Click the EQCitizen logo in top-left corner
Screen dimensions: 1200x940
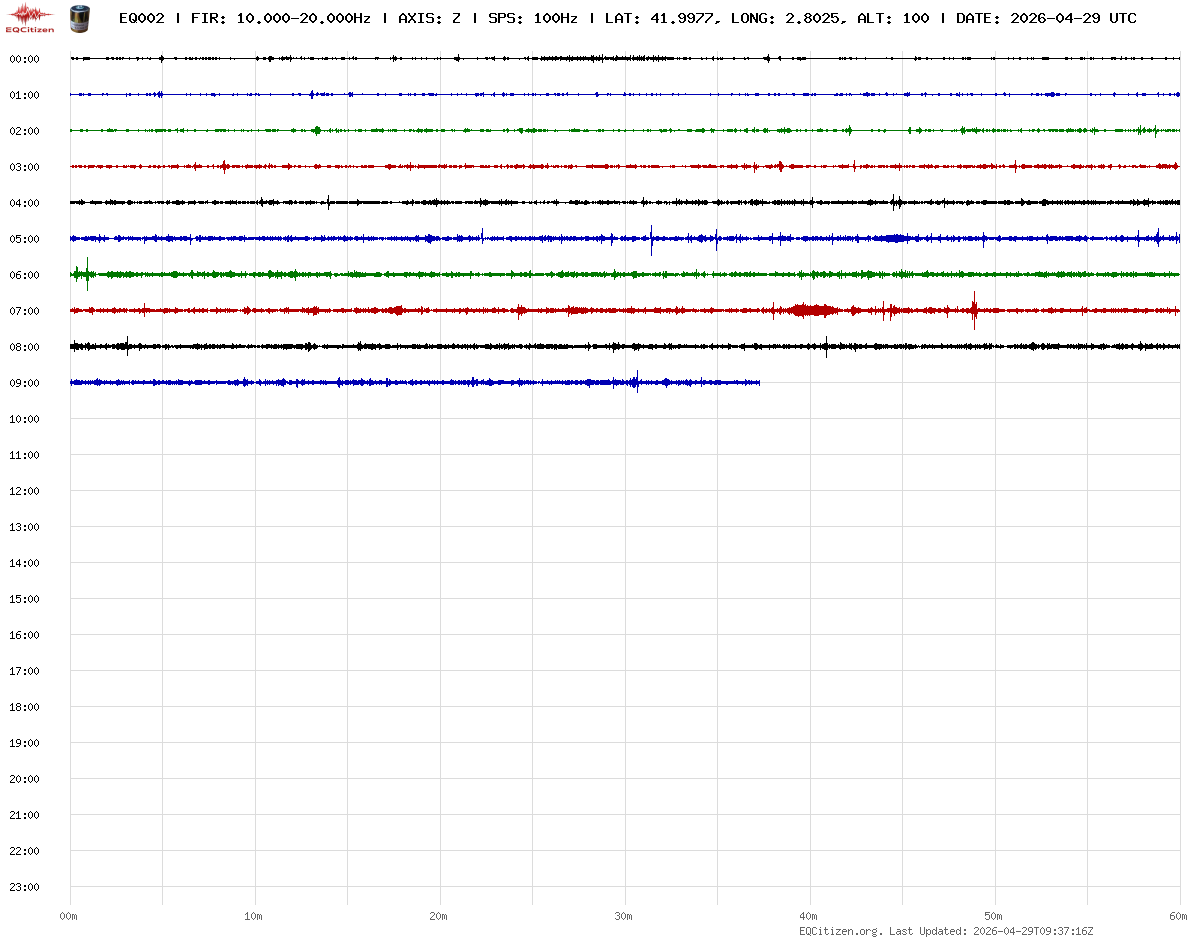31,17
